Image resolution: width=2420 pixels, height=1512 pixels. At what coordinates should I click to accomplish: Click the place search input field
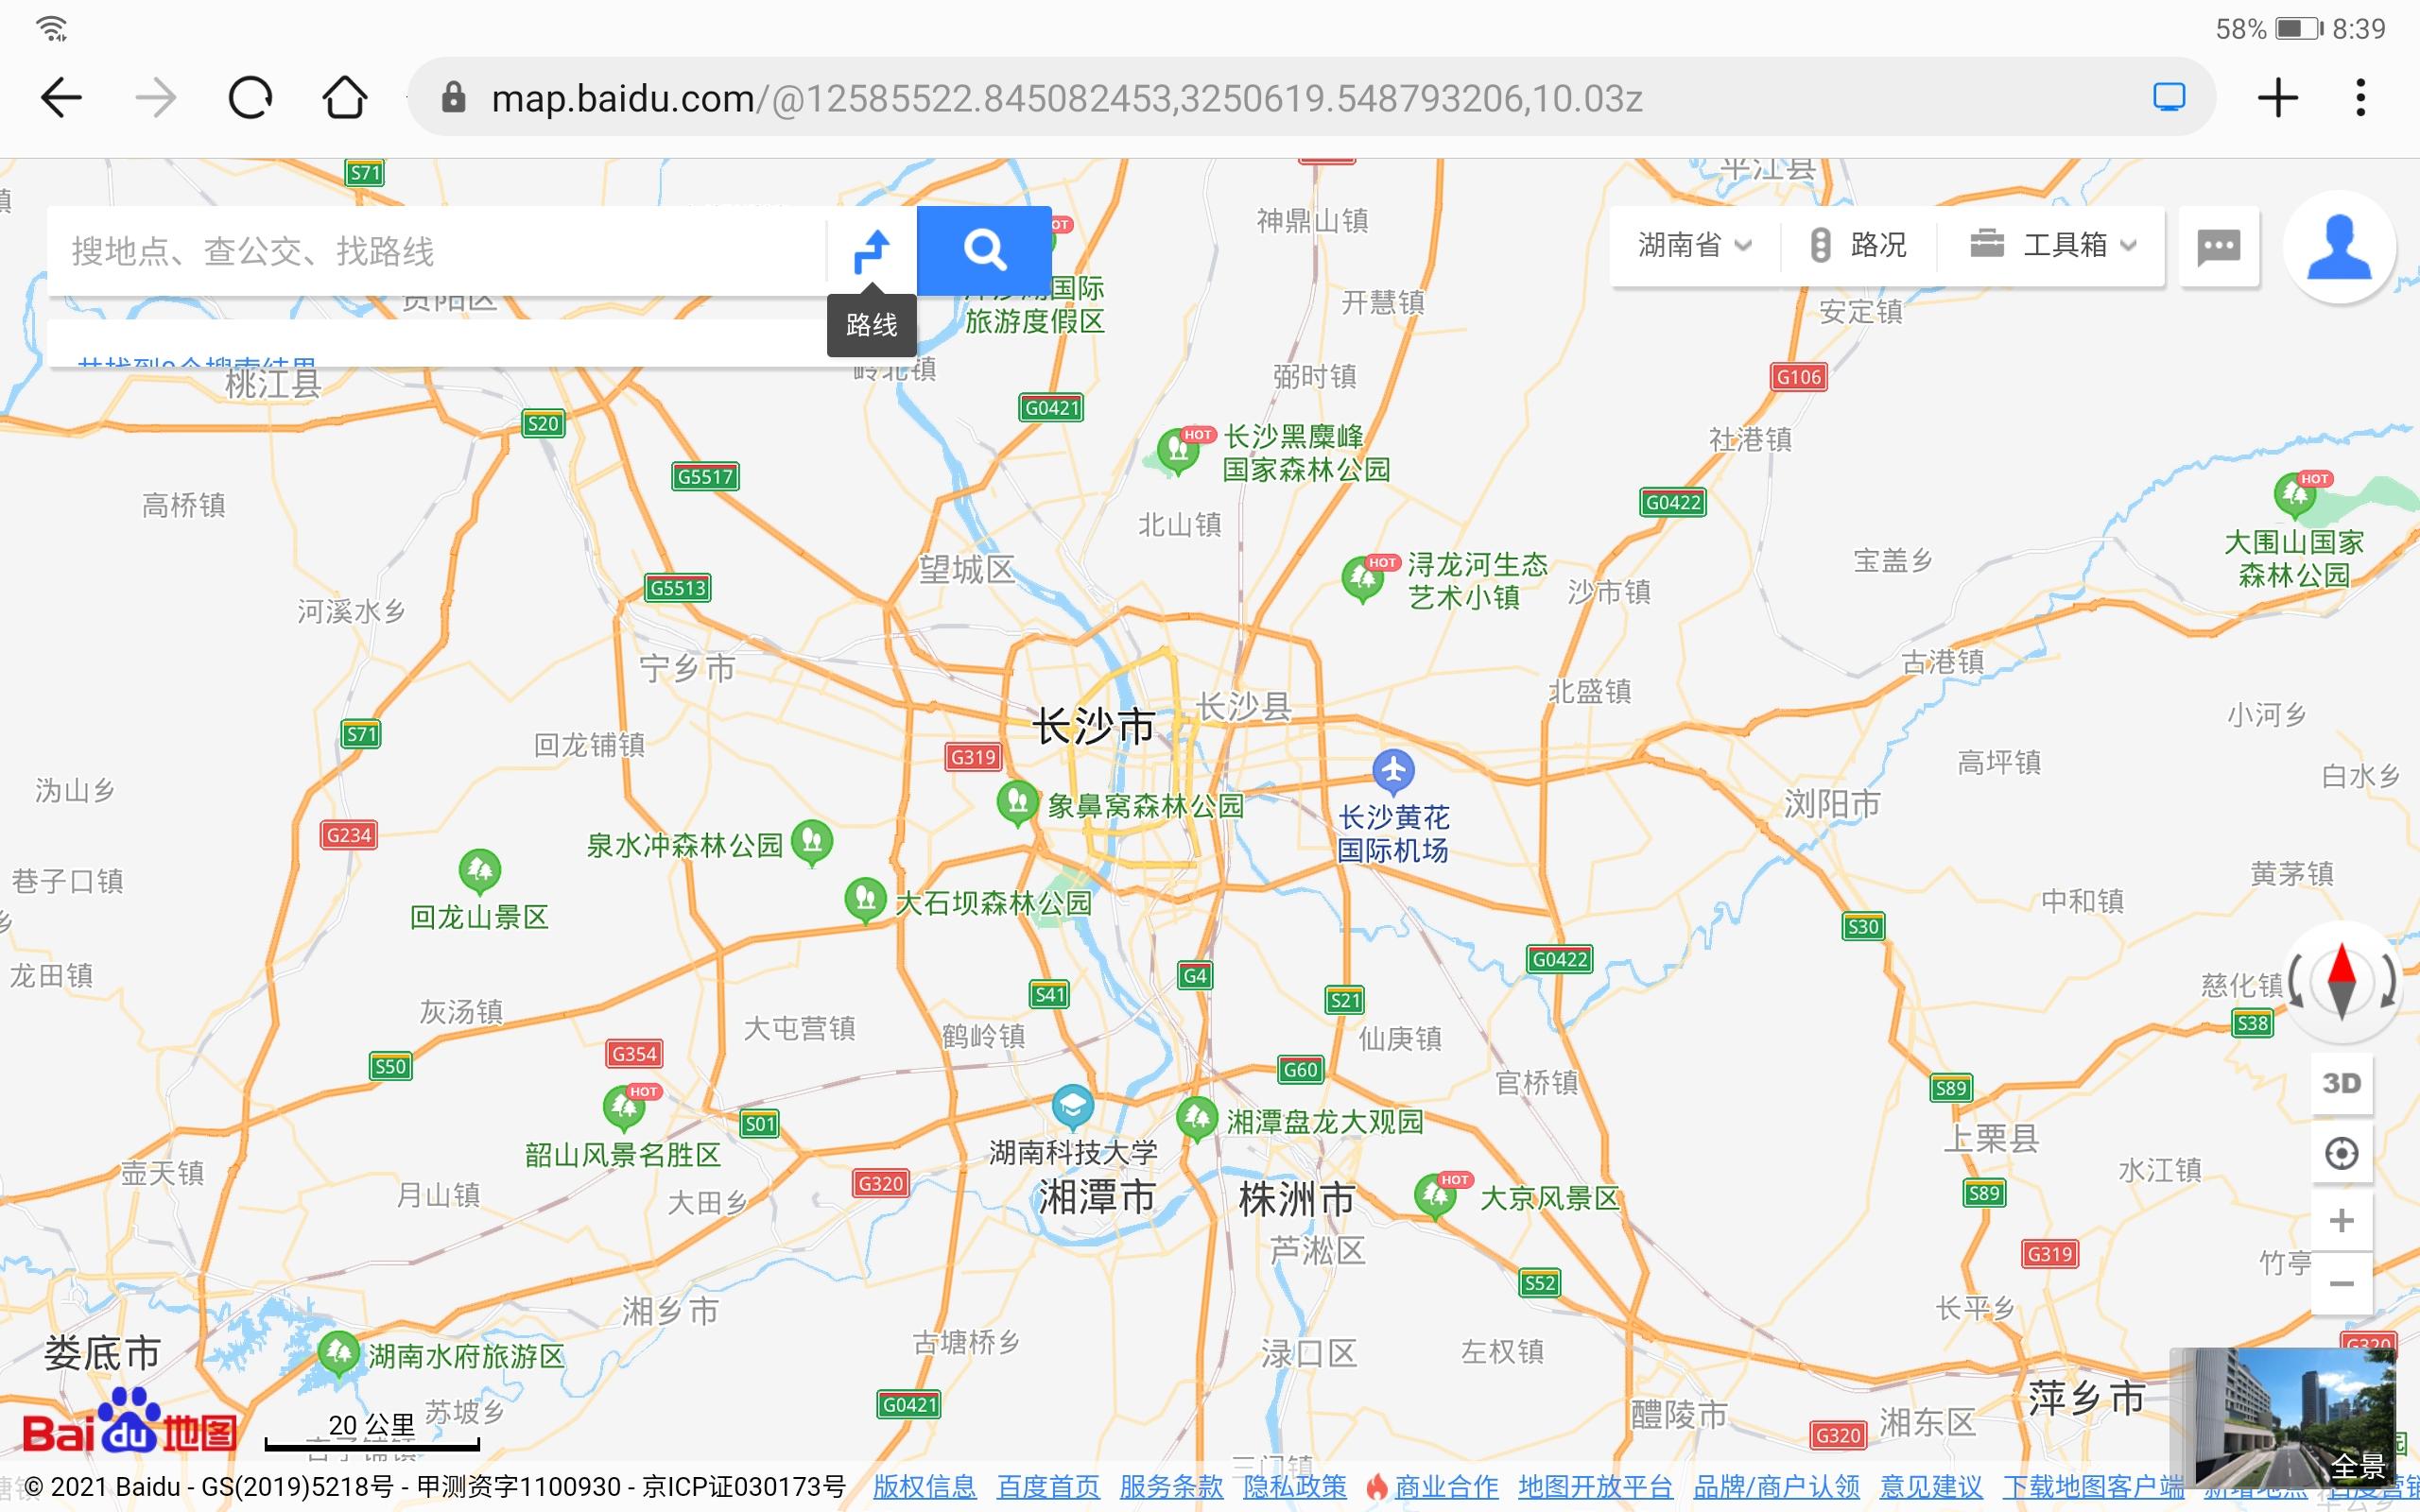pos(437,250)
